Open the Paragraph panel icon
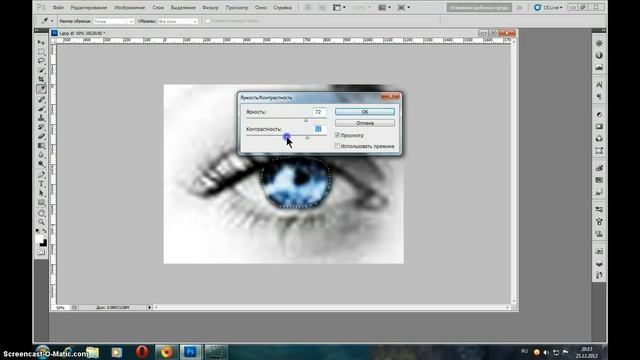 (x=599, y=97)
